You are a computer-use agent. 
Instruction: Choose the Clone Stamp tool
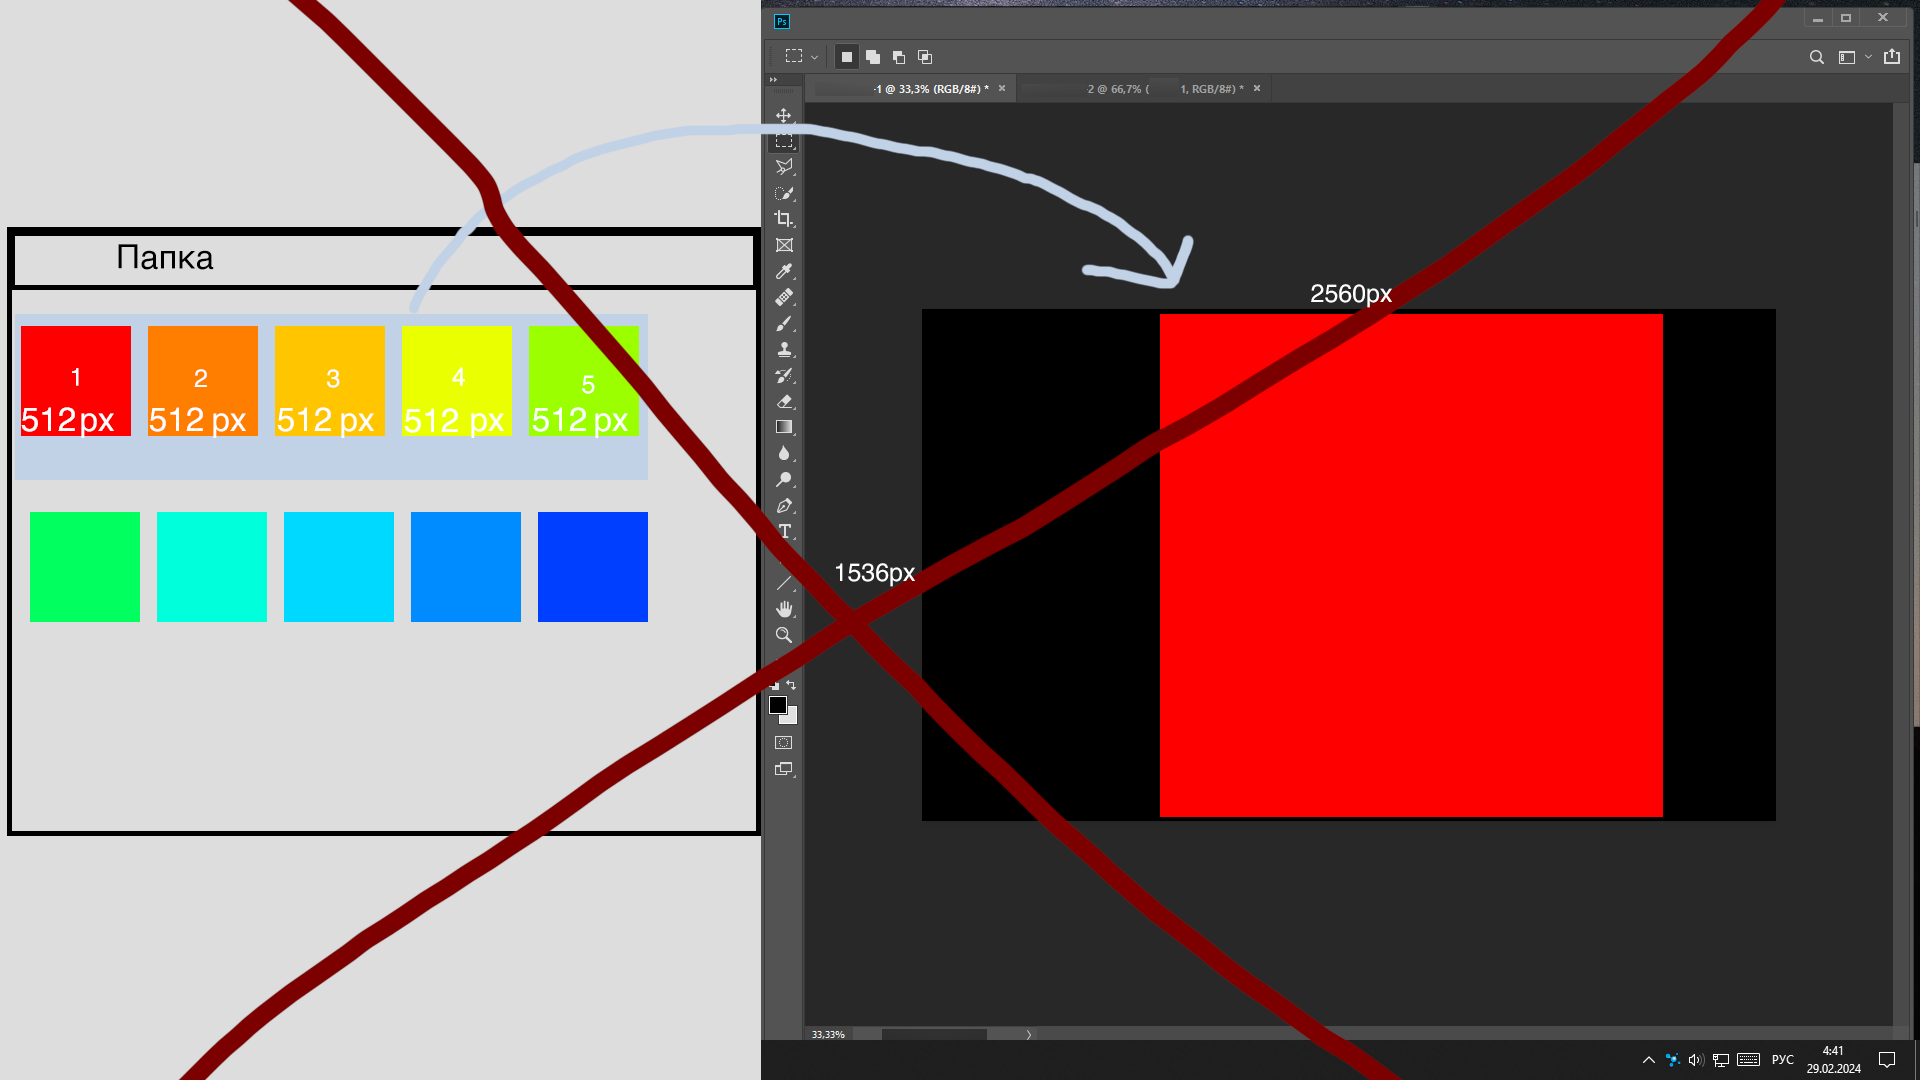784,350
